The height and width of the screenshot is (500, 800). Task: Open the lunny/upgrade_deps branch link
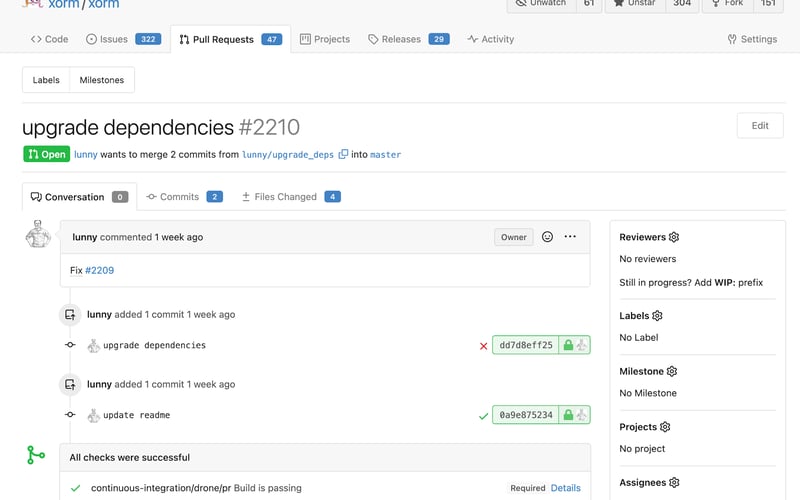point(288,155)
